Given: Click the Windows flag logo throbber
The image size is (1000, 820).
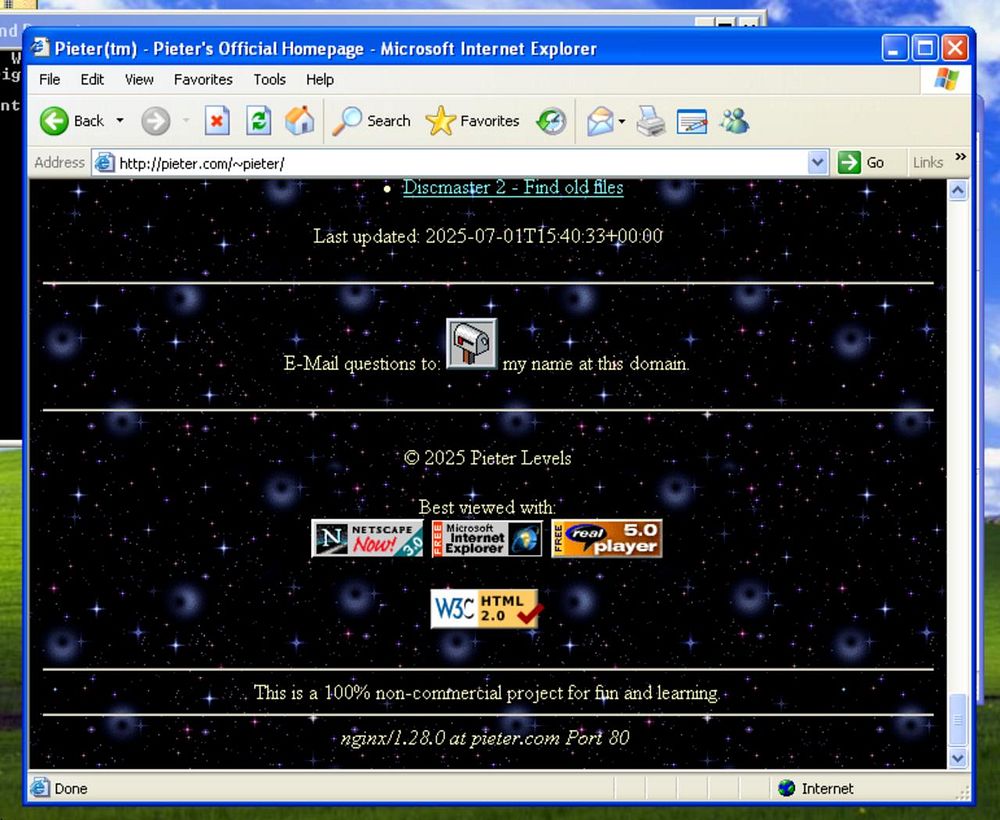Looking at the screenshot, I should 946,80.
